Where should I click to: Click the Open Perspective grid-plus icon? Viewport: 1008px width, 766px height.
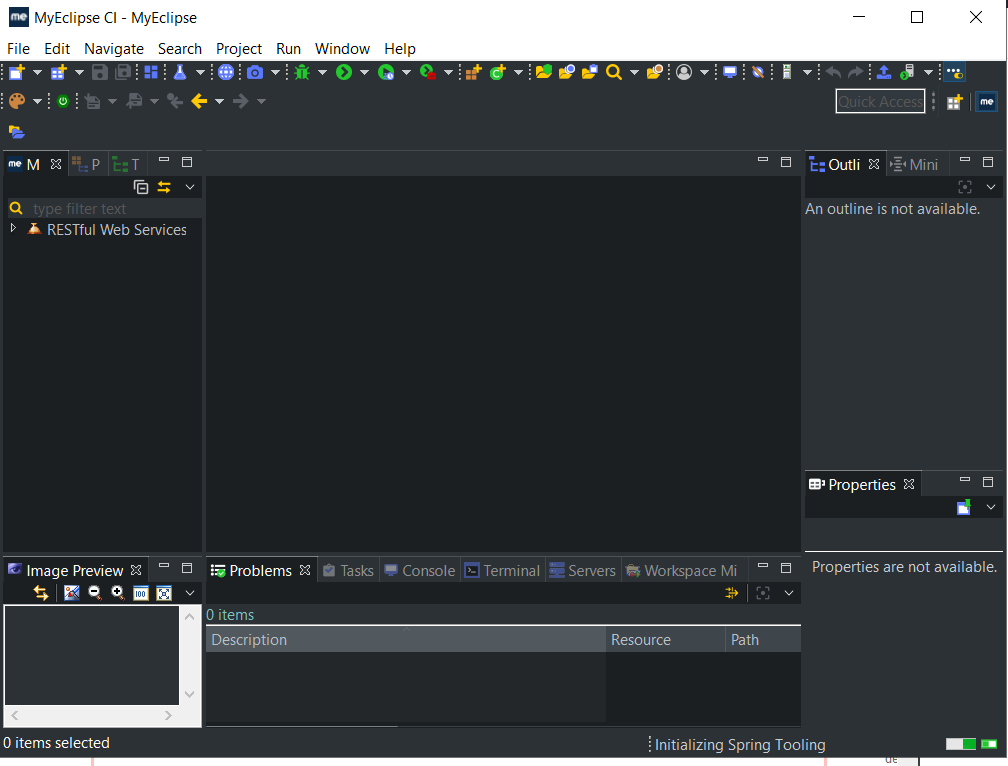point(954,102)
